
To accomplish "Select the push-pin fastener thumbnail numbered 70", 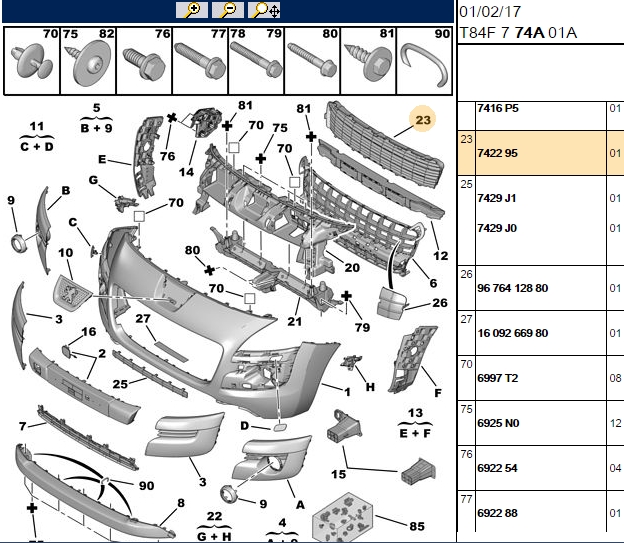I will pyautogui.click(x=32, y=61).
